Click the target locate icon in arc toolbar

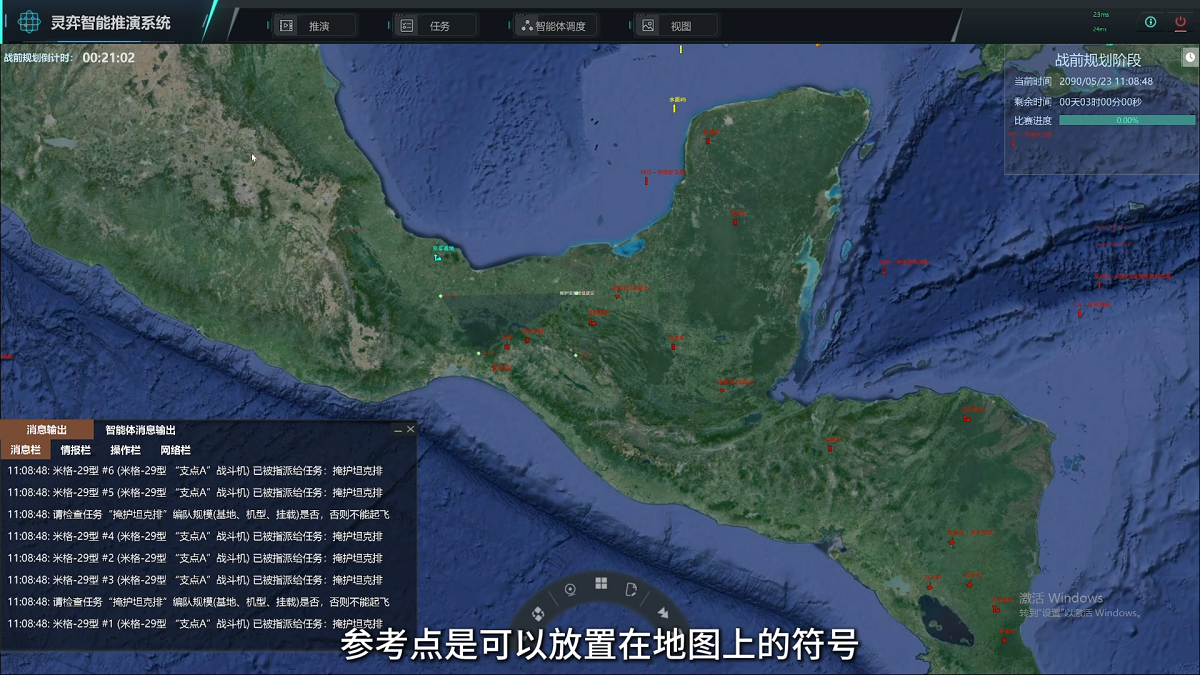coord(570,590)
